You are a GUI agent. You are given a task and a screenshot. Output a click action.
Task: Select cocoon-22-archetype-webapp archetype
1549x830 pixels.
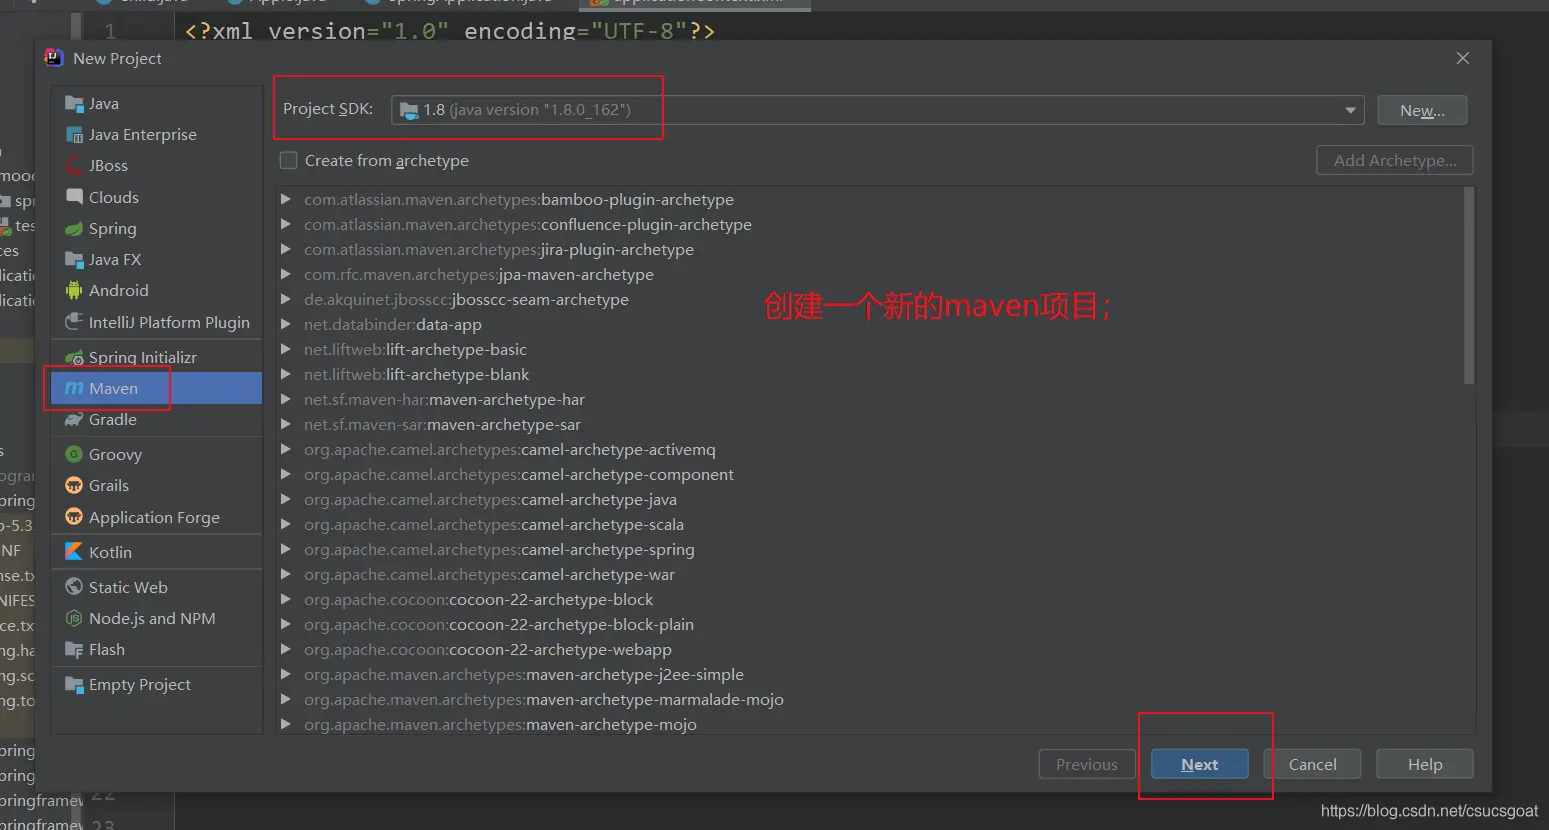[488, 649]
